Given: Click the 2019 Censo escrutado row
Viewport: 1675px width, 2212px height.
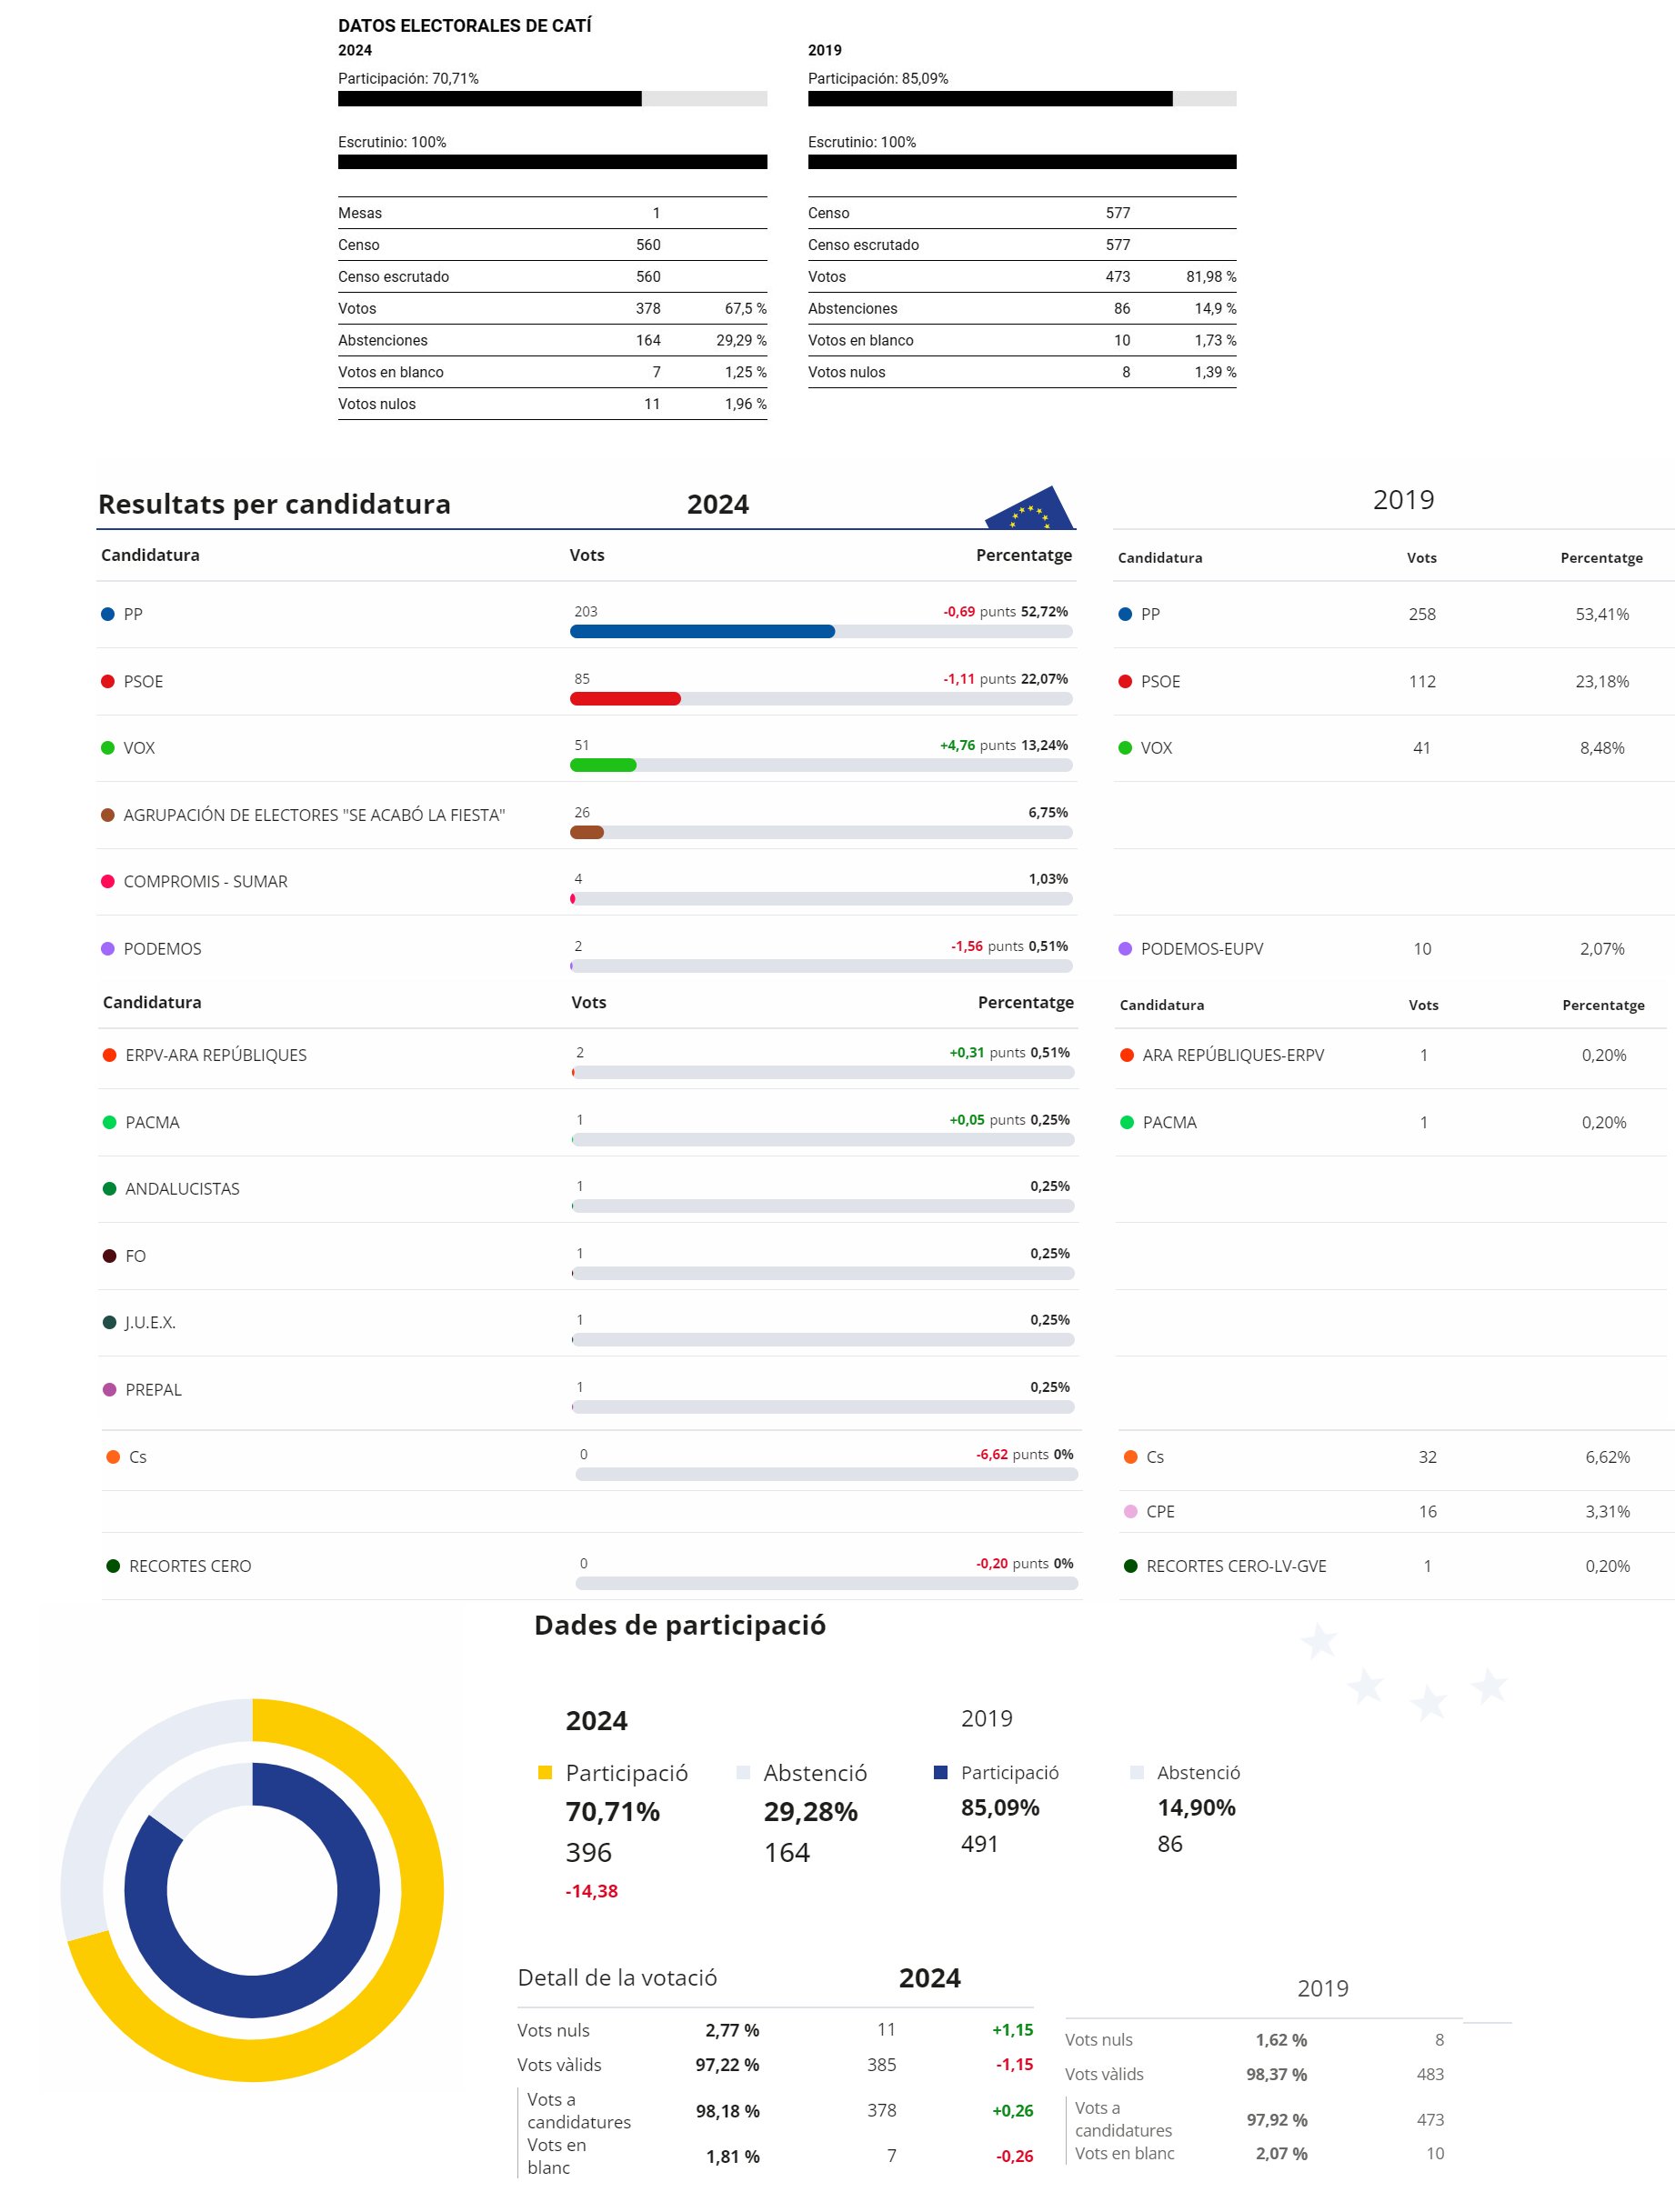Looking at the screenshot, I should (1022, 245).
